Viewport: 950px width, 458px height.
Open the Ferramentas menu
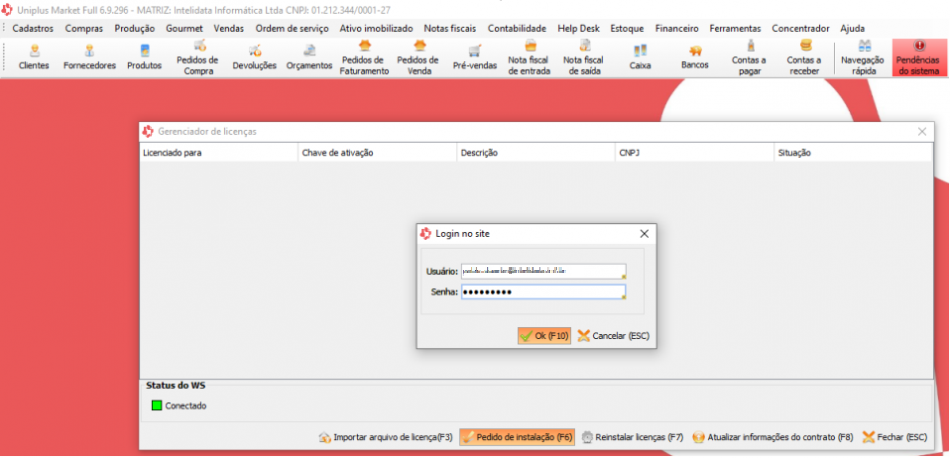(735, 28)
